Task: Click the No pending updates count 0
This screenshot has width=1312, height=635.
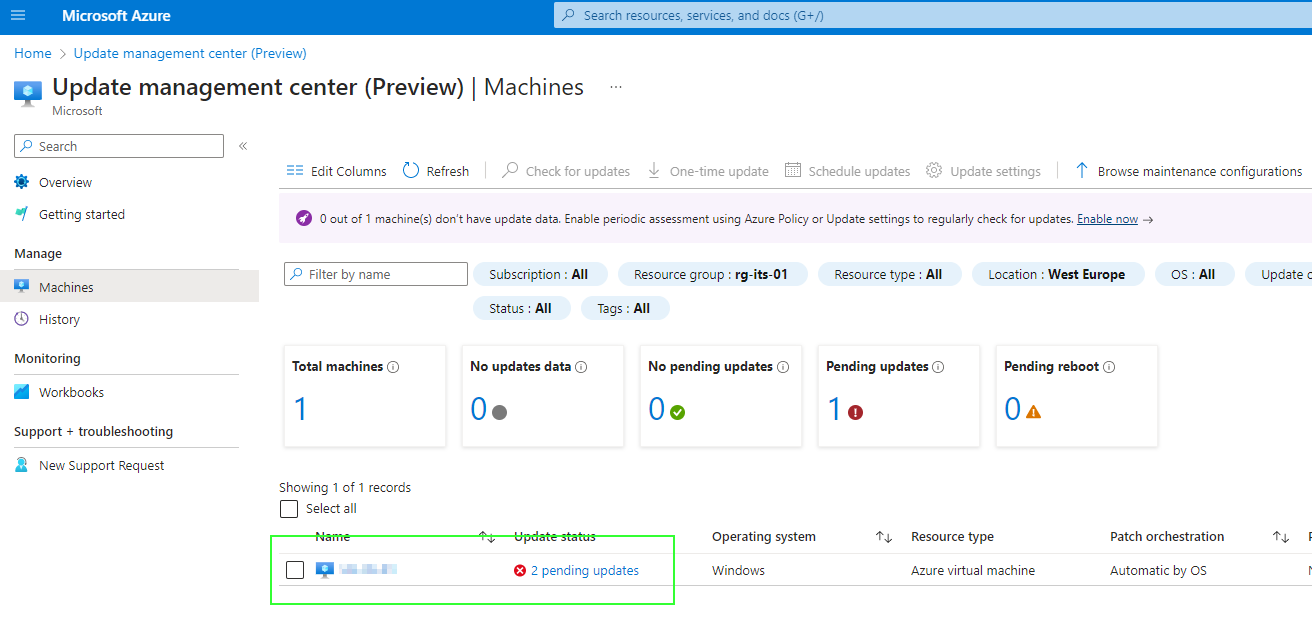Action: (x=657, y=408)
